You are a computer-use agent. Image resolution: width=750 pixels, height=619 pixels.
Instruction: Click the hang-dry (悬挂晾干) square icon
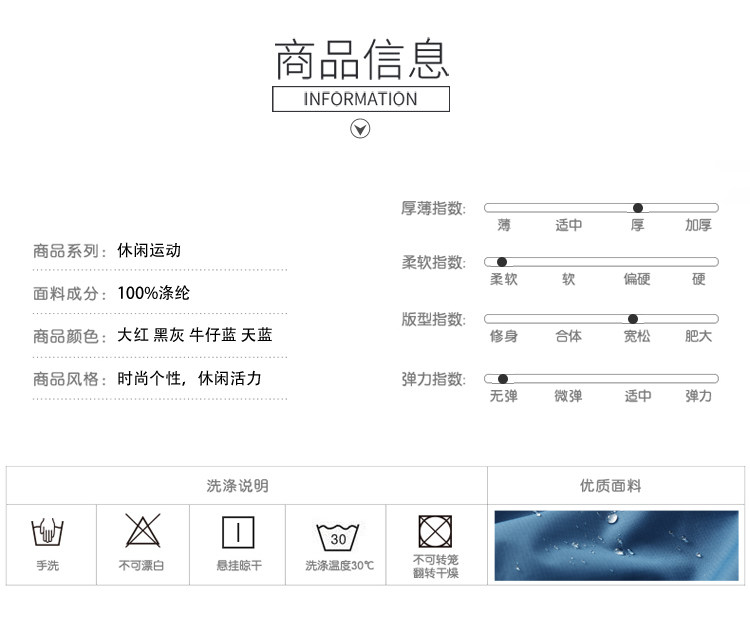point(238,532)
